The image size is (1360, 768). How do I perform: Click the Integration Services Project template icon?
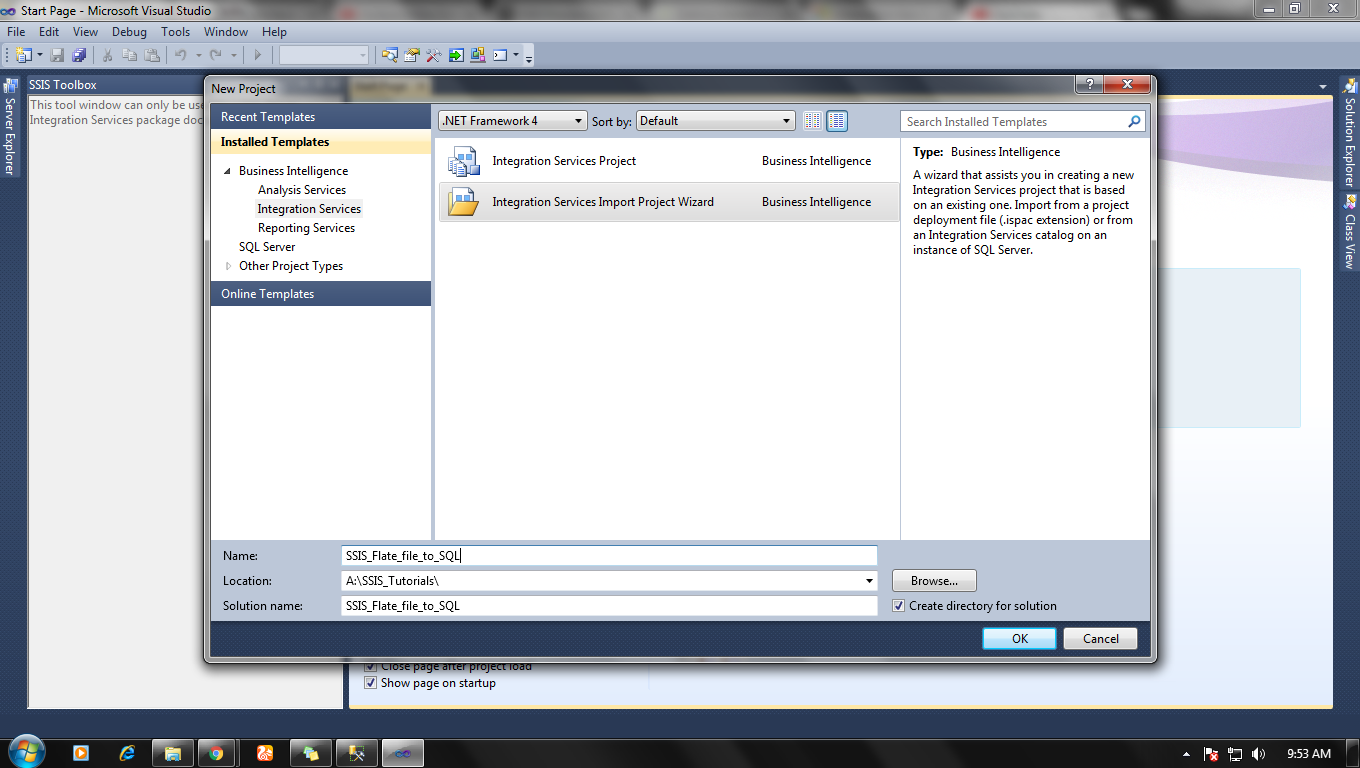pyautogui.click(x=464, y=161)
